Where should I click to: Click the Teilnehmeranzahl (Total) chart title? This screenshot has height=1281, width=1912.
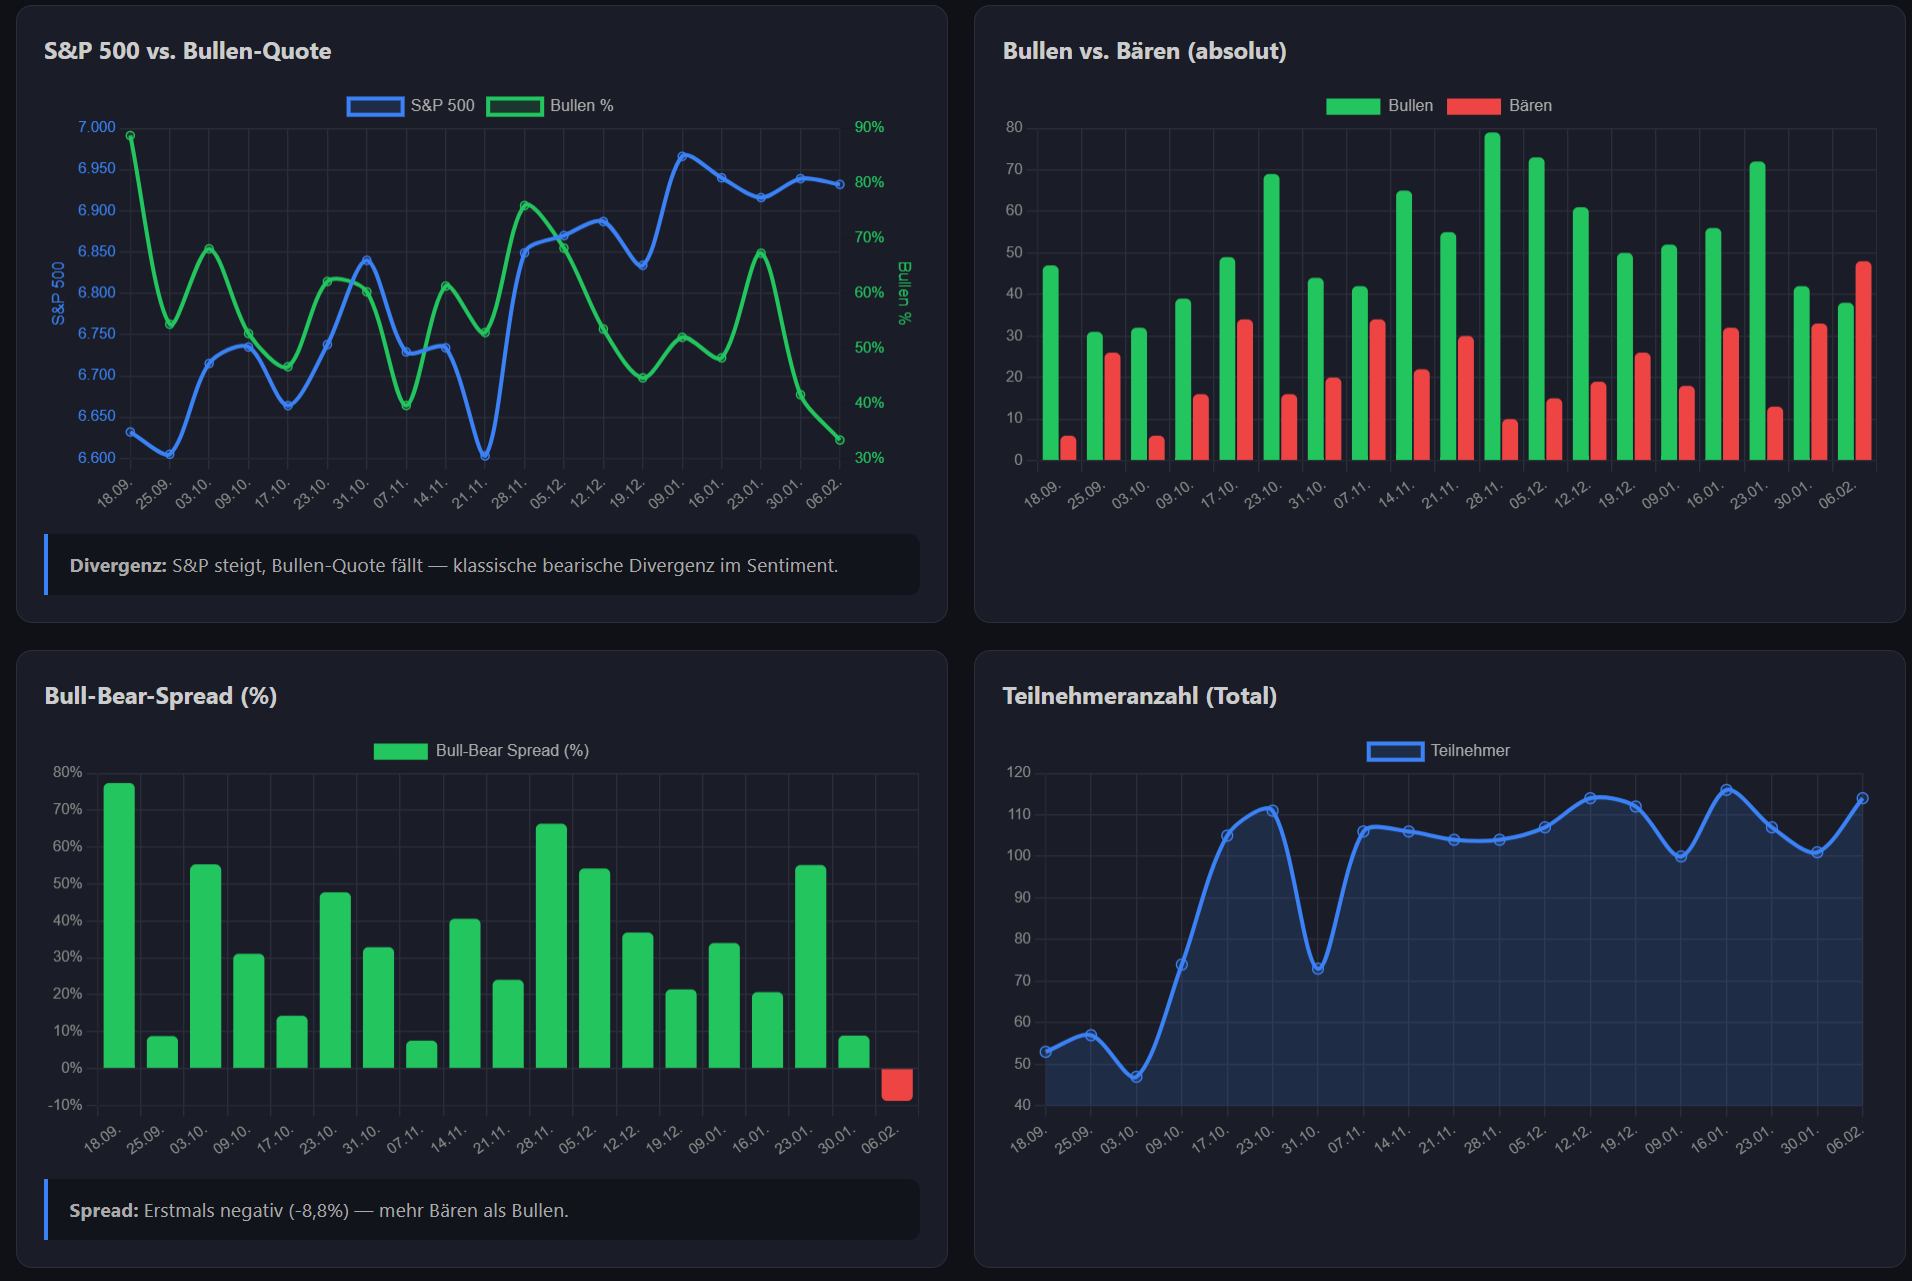pyautogui.click(x=1139, y=696)
